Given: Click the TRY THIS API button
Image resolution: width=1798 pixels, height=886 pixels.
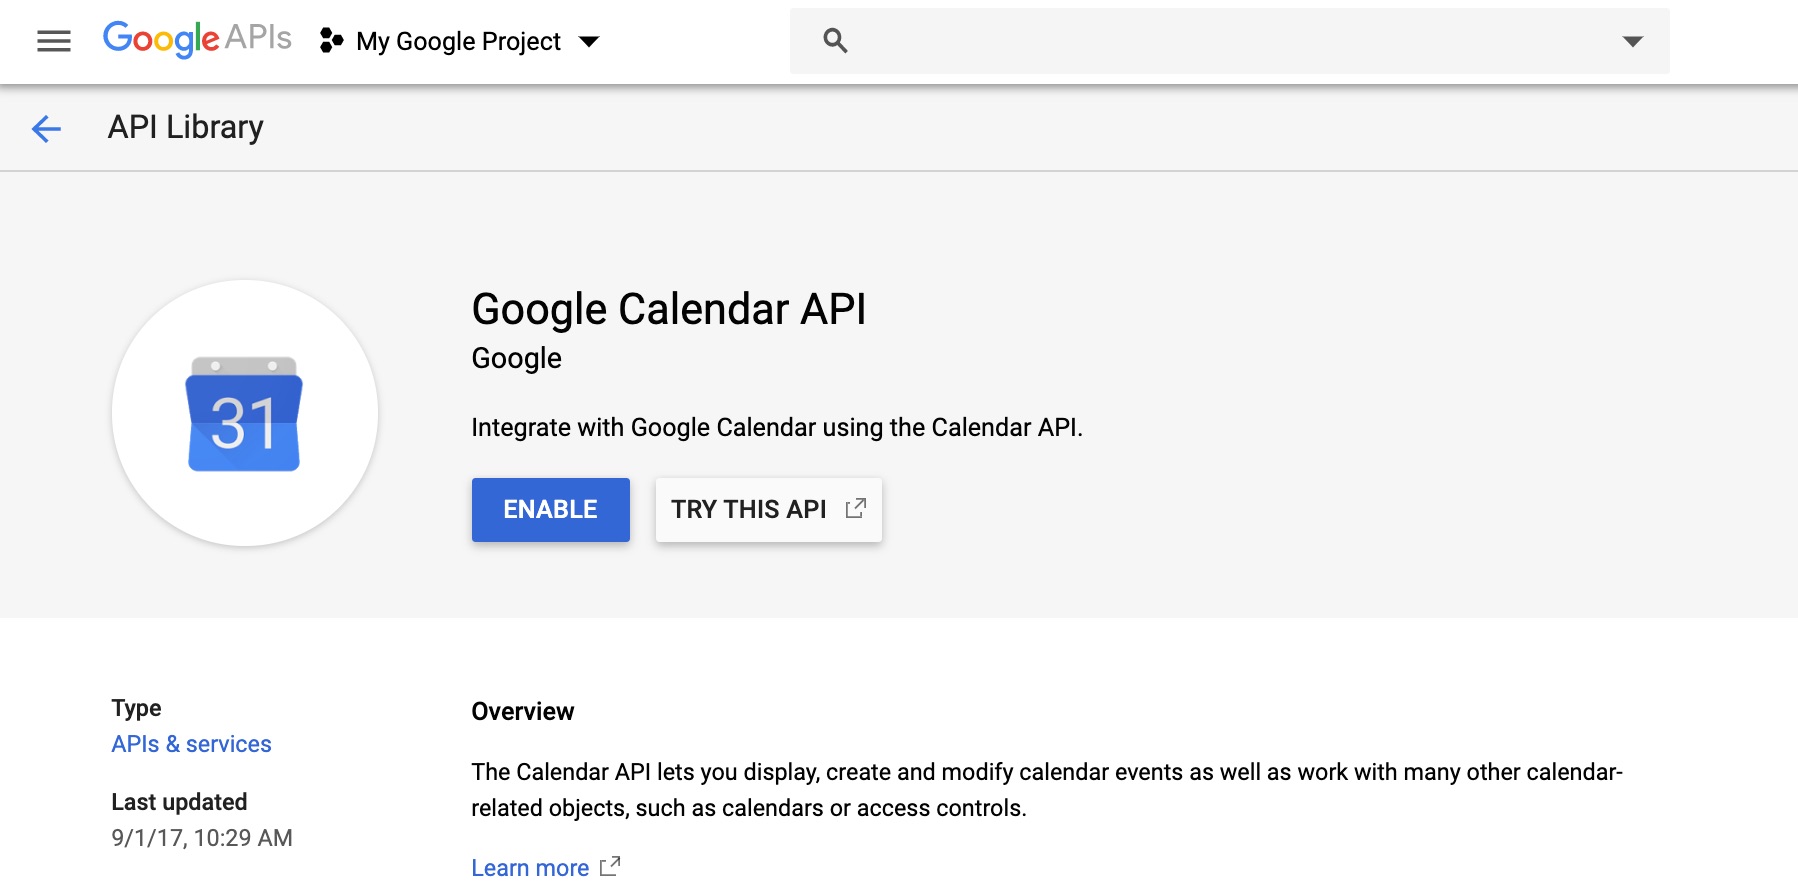Looking at the screenshot, I should coord(749,510).
